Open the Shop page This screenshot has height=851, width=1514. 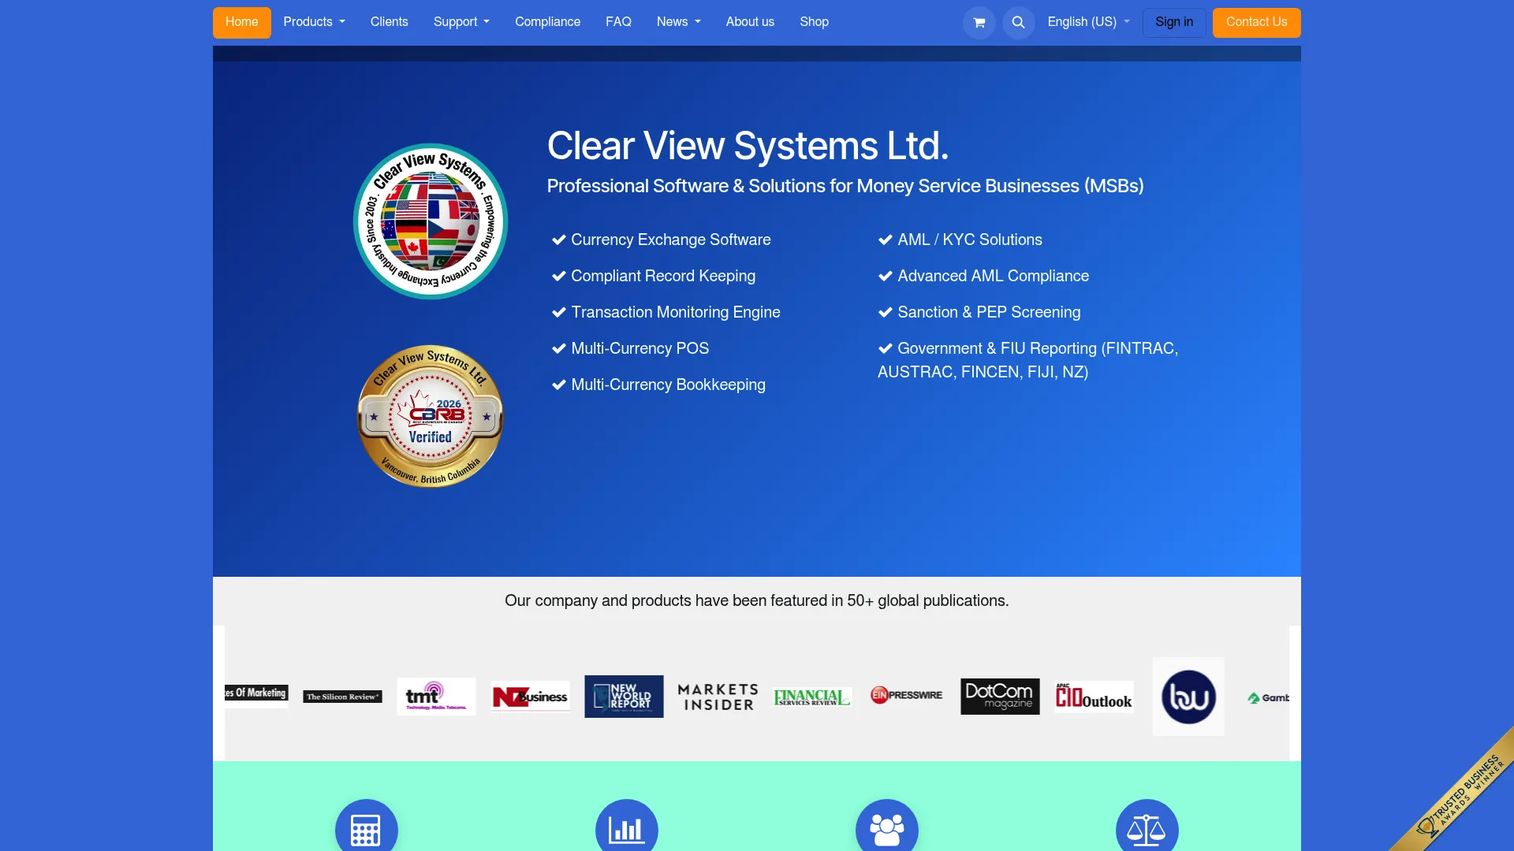pyautogui.click(x=814, y=22)
